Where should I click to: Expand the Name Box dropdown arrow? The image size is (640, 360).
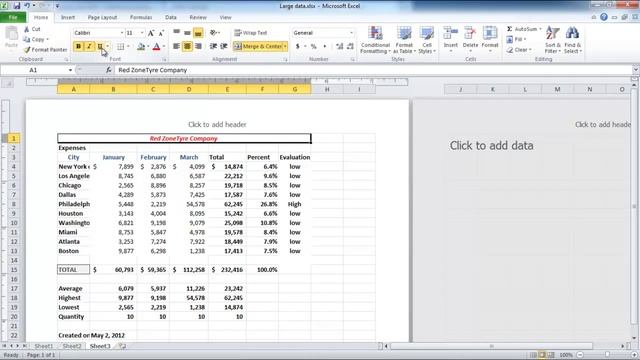pos(70,70)
